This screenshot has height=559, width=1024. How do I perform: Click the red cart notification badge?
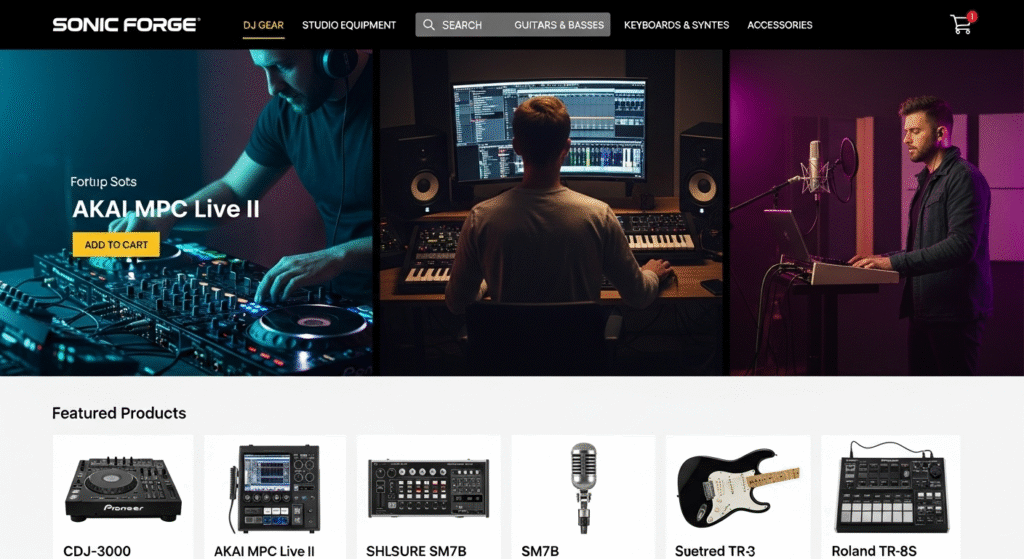[972, 16]
